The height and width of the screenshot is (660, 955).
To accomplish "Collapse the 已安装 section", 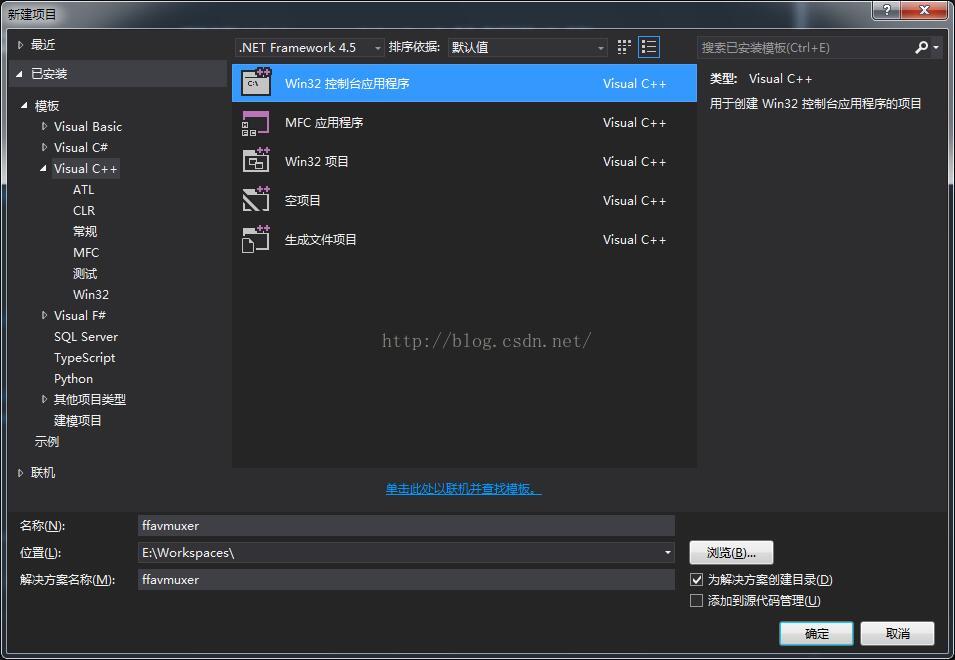I will pos(19,74).
